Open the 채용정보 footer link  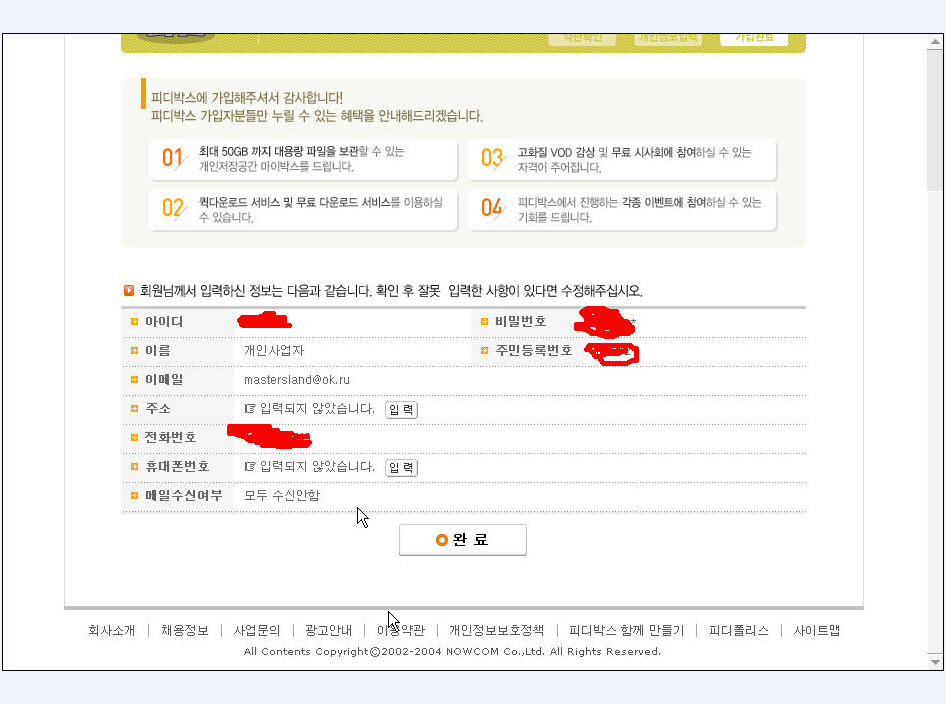tap(185, 630)
